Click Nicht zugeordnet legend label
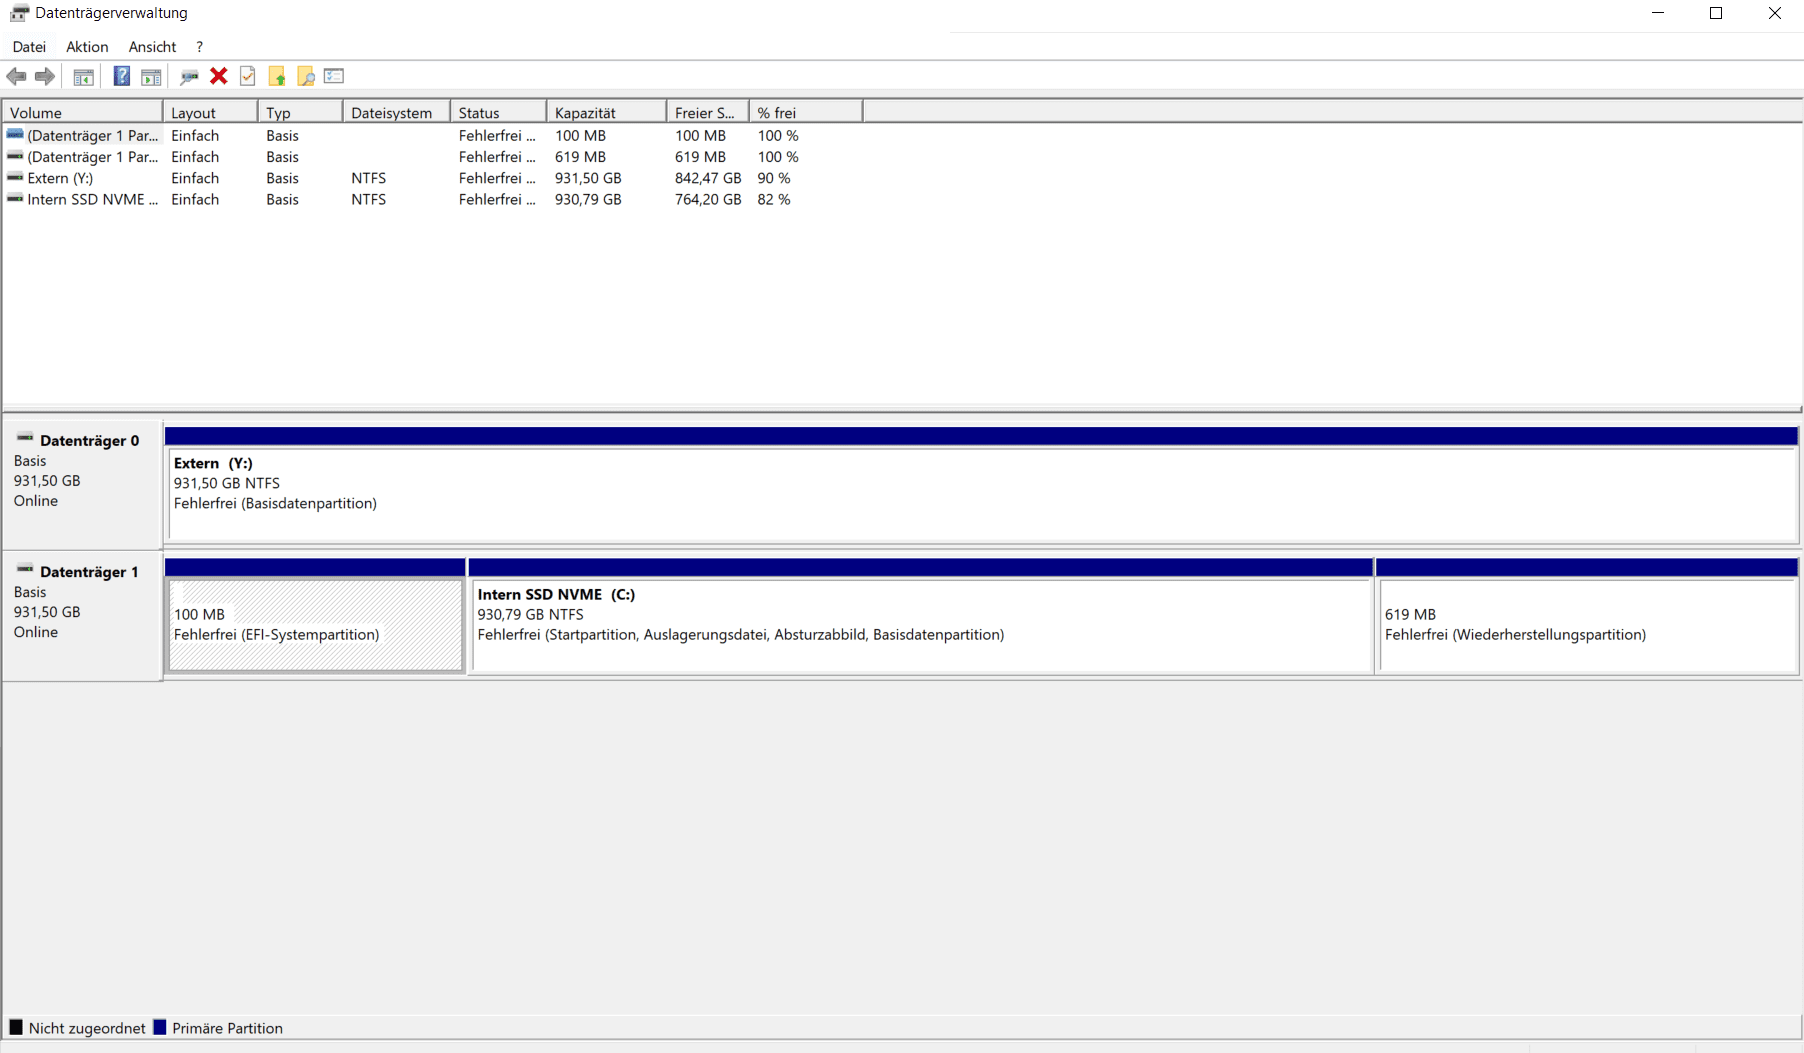The image size is (1804, 1053). [x=87, y=1028]
